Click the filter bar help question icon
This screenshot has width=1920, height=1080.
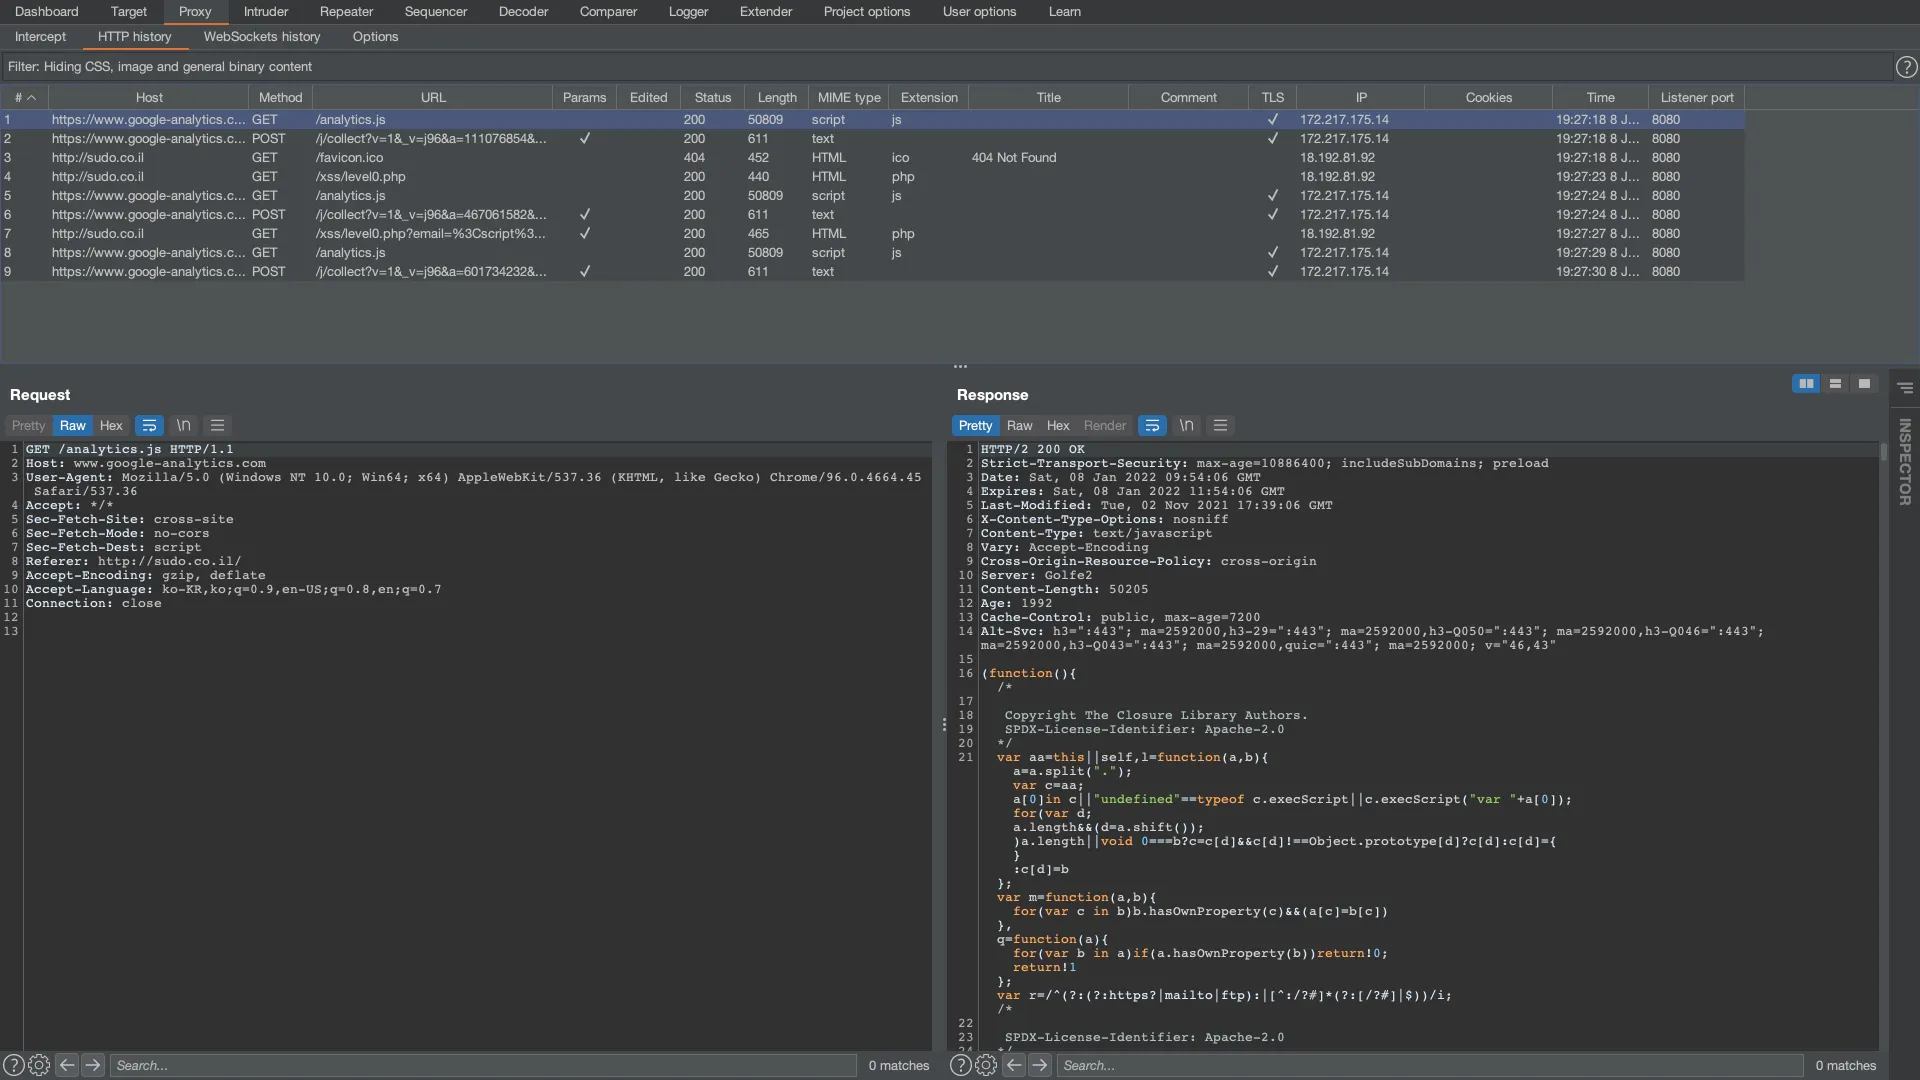point(1906,67)
